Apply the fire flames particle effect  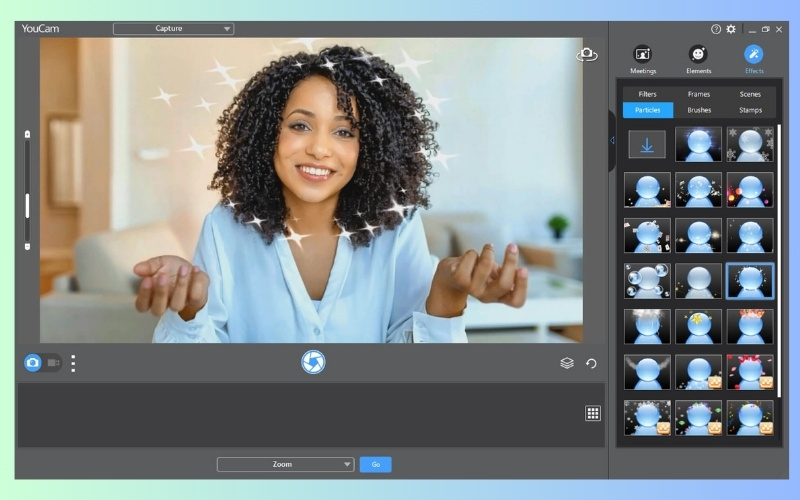click(750, 327)
